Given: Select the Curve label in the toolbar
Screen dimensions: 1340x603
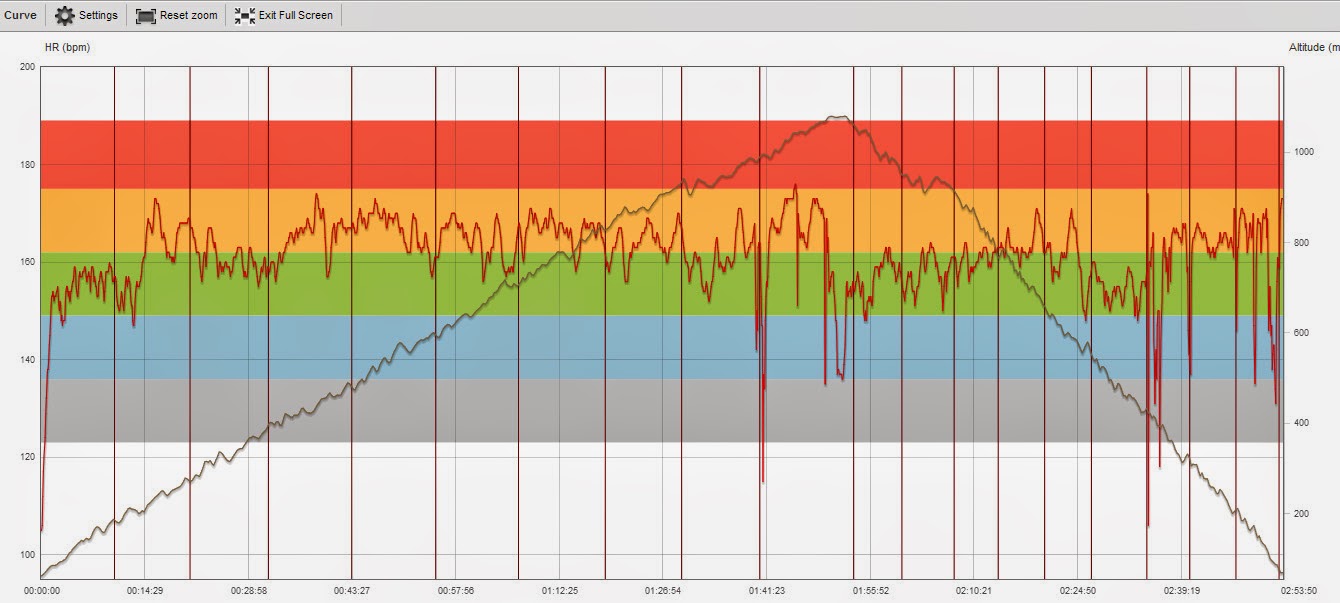Looking at the screenshot, I should (21, 16).
